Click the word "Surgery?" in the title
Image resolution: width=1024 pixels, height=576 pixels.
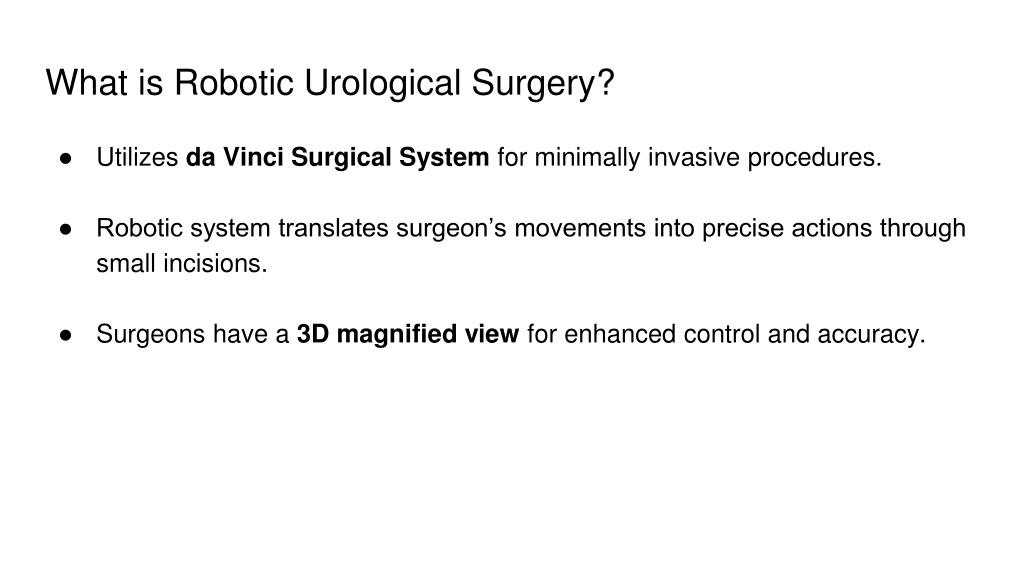click(543, 84)
